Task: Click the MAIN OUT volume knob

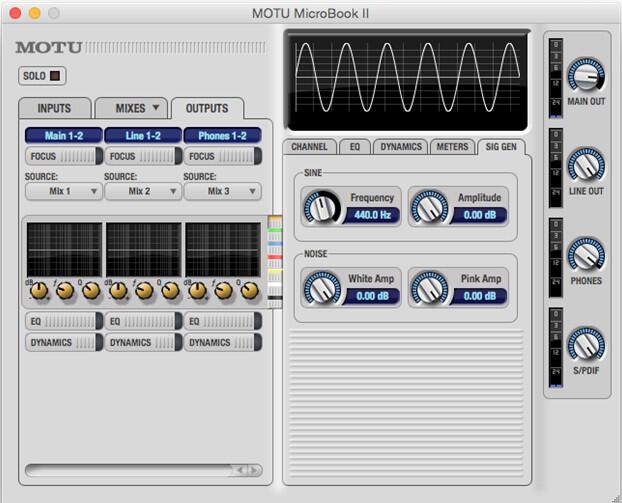Action: pos(586,75)
